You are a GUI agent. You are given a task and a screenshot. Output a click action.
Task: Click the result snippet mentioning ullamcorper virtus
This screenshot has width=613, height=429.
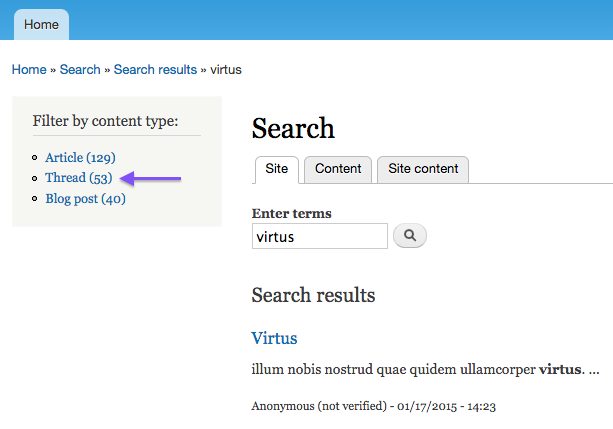pyautogui.click(x=425, y=370)
